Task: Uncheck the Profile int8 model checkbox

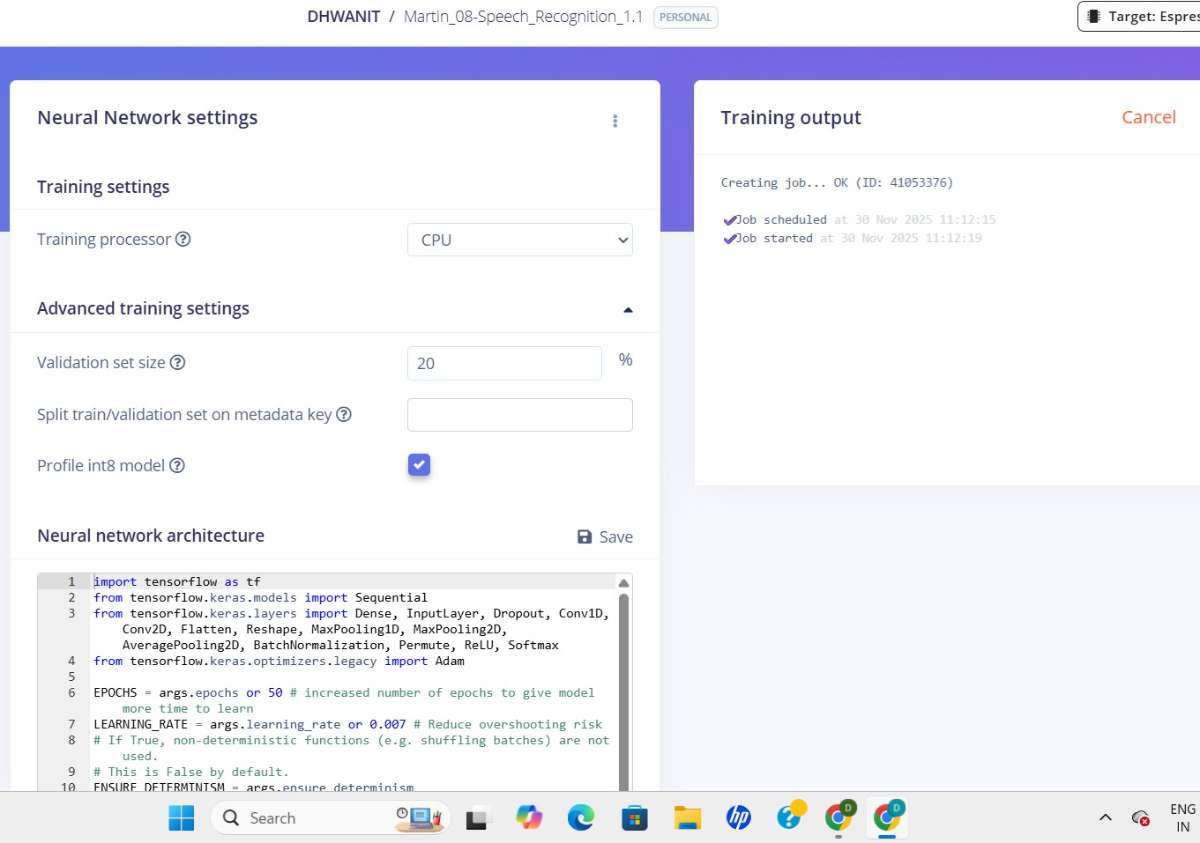Action: coord(419,465)
